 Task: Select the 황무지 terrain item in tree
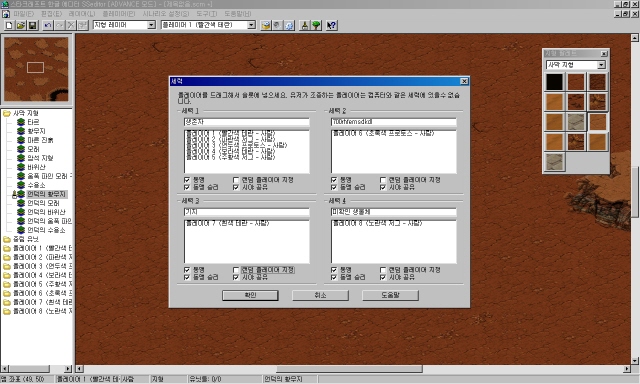click(36, 131)
